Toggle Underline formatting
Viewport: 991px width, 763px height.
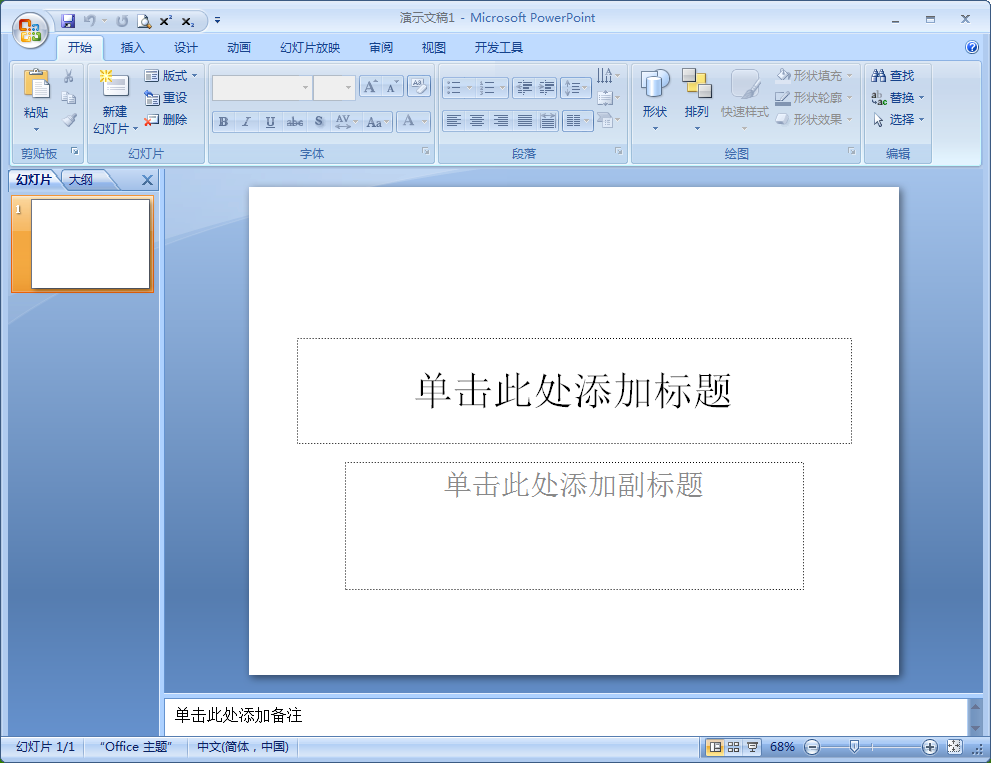[270, 121]
